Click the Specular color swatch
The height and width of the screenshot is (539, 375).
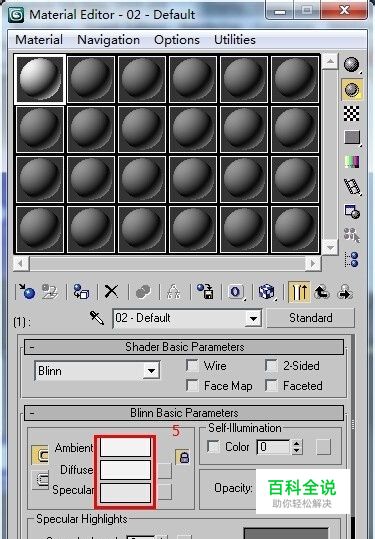[x=125, y=493]
